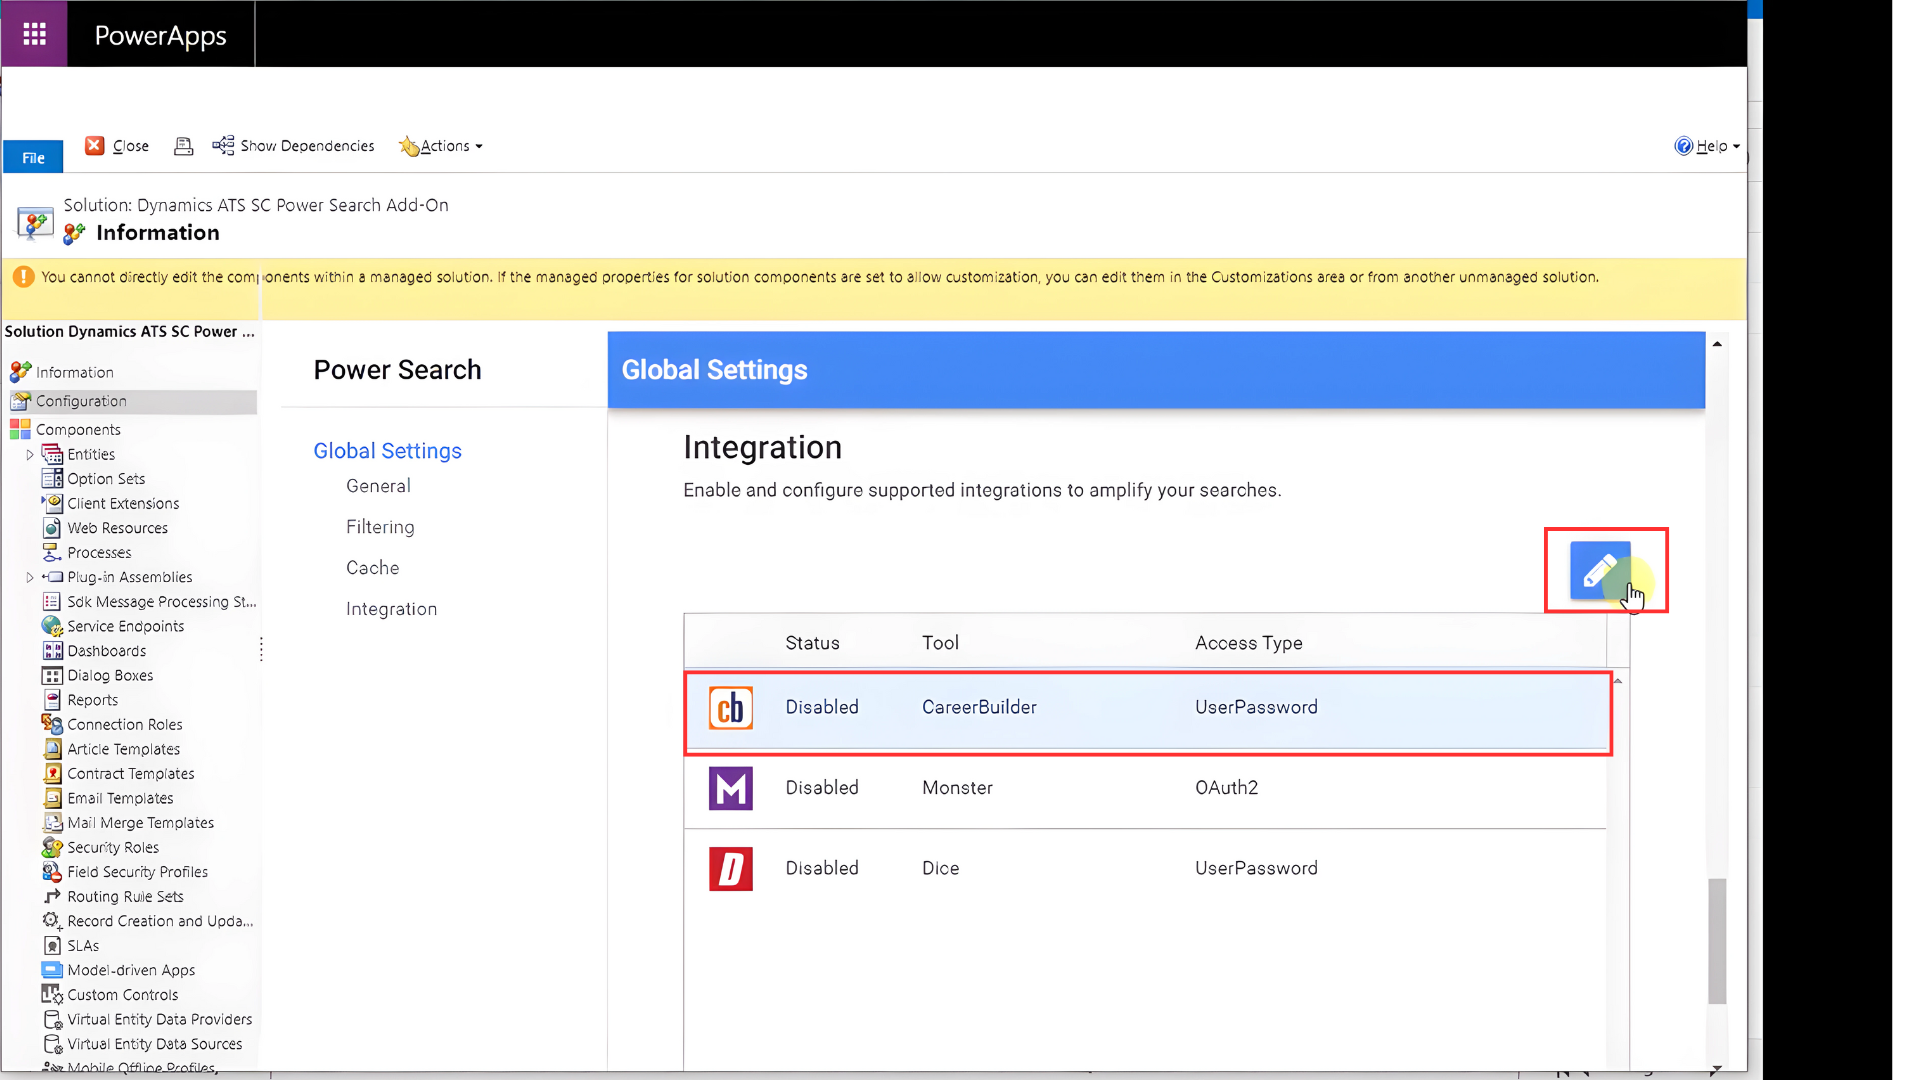
Task: Open Model-driven Apps in the tree
Action: tap(131, 971)
